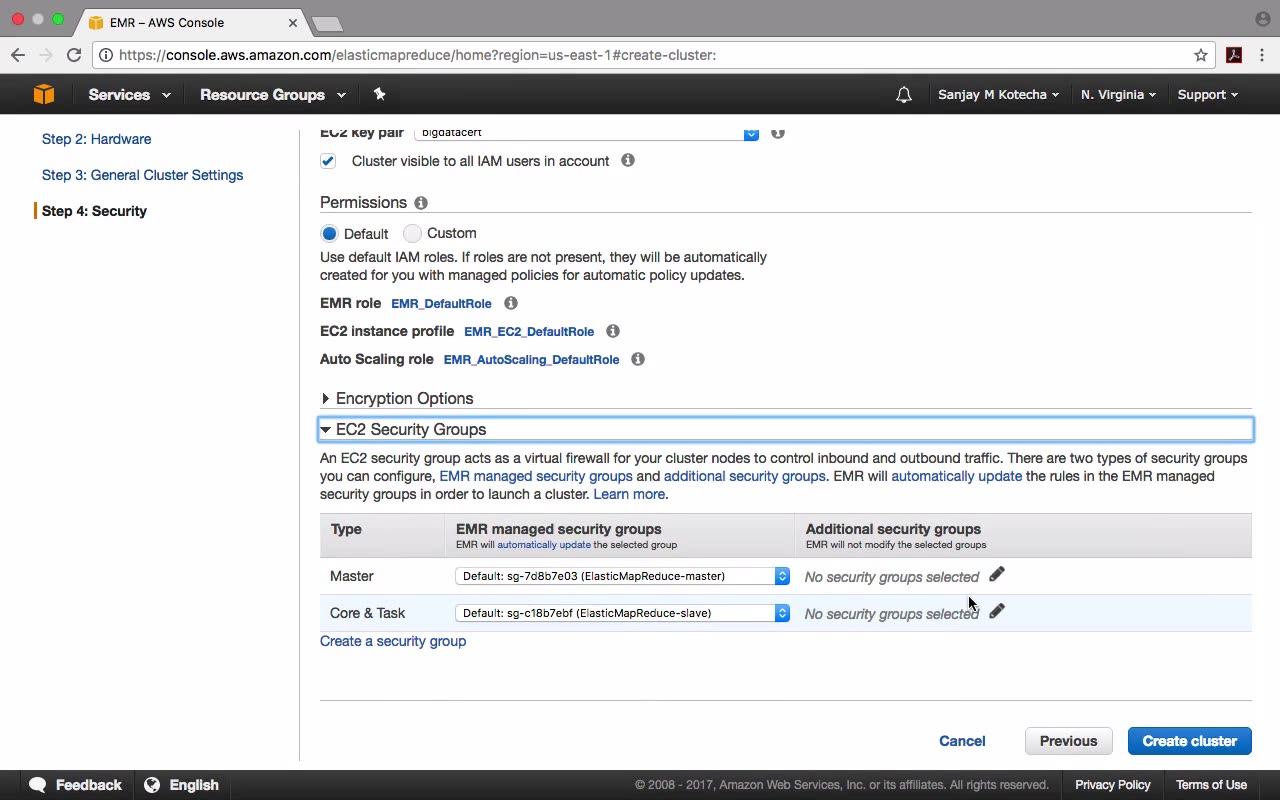Click the info icon next to Permissions
This screenshot has width=1280, height=800.
point(421,203)
